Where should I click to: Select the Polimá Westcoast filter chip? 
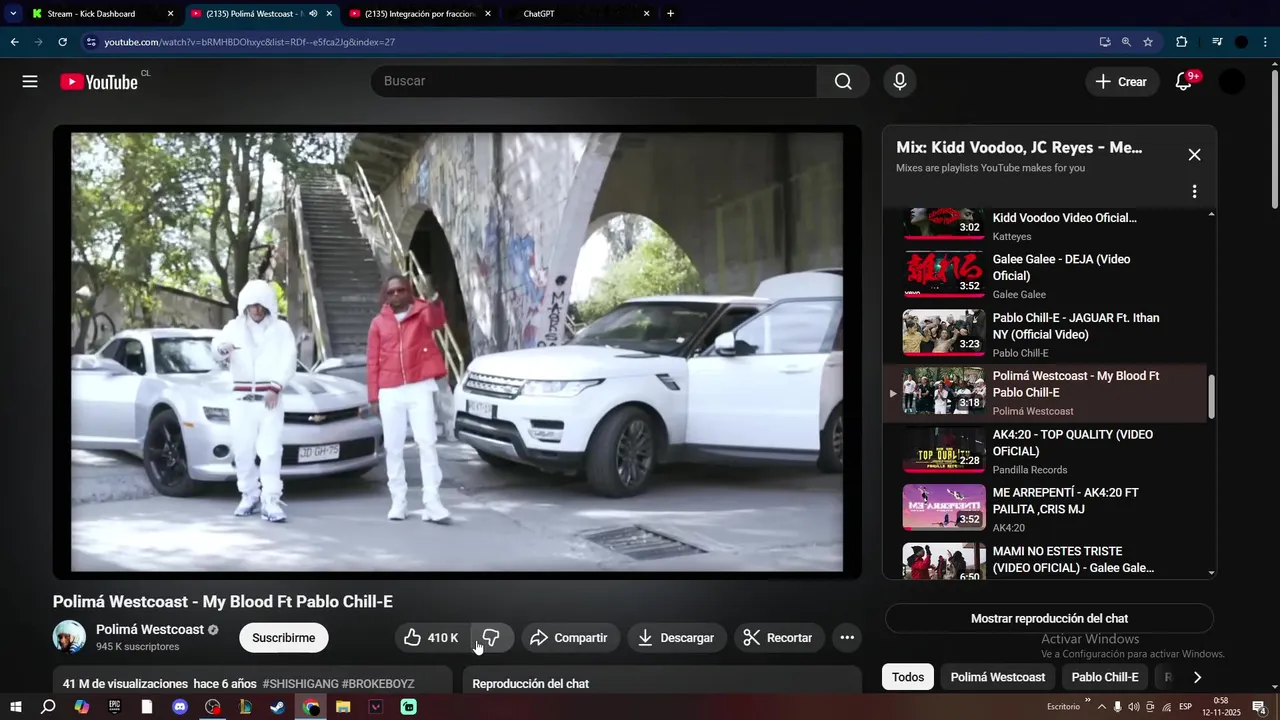[x=998, y=677]
